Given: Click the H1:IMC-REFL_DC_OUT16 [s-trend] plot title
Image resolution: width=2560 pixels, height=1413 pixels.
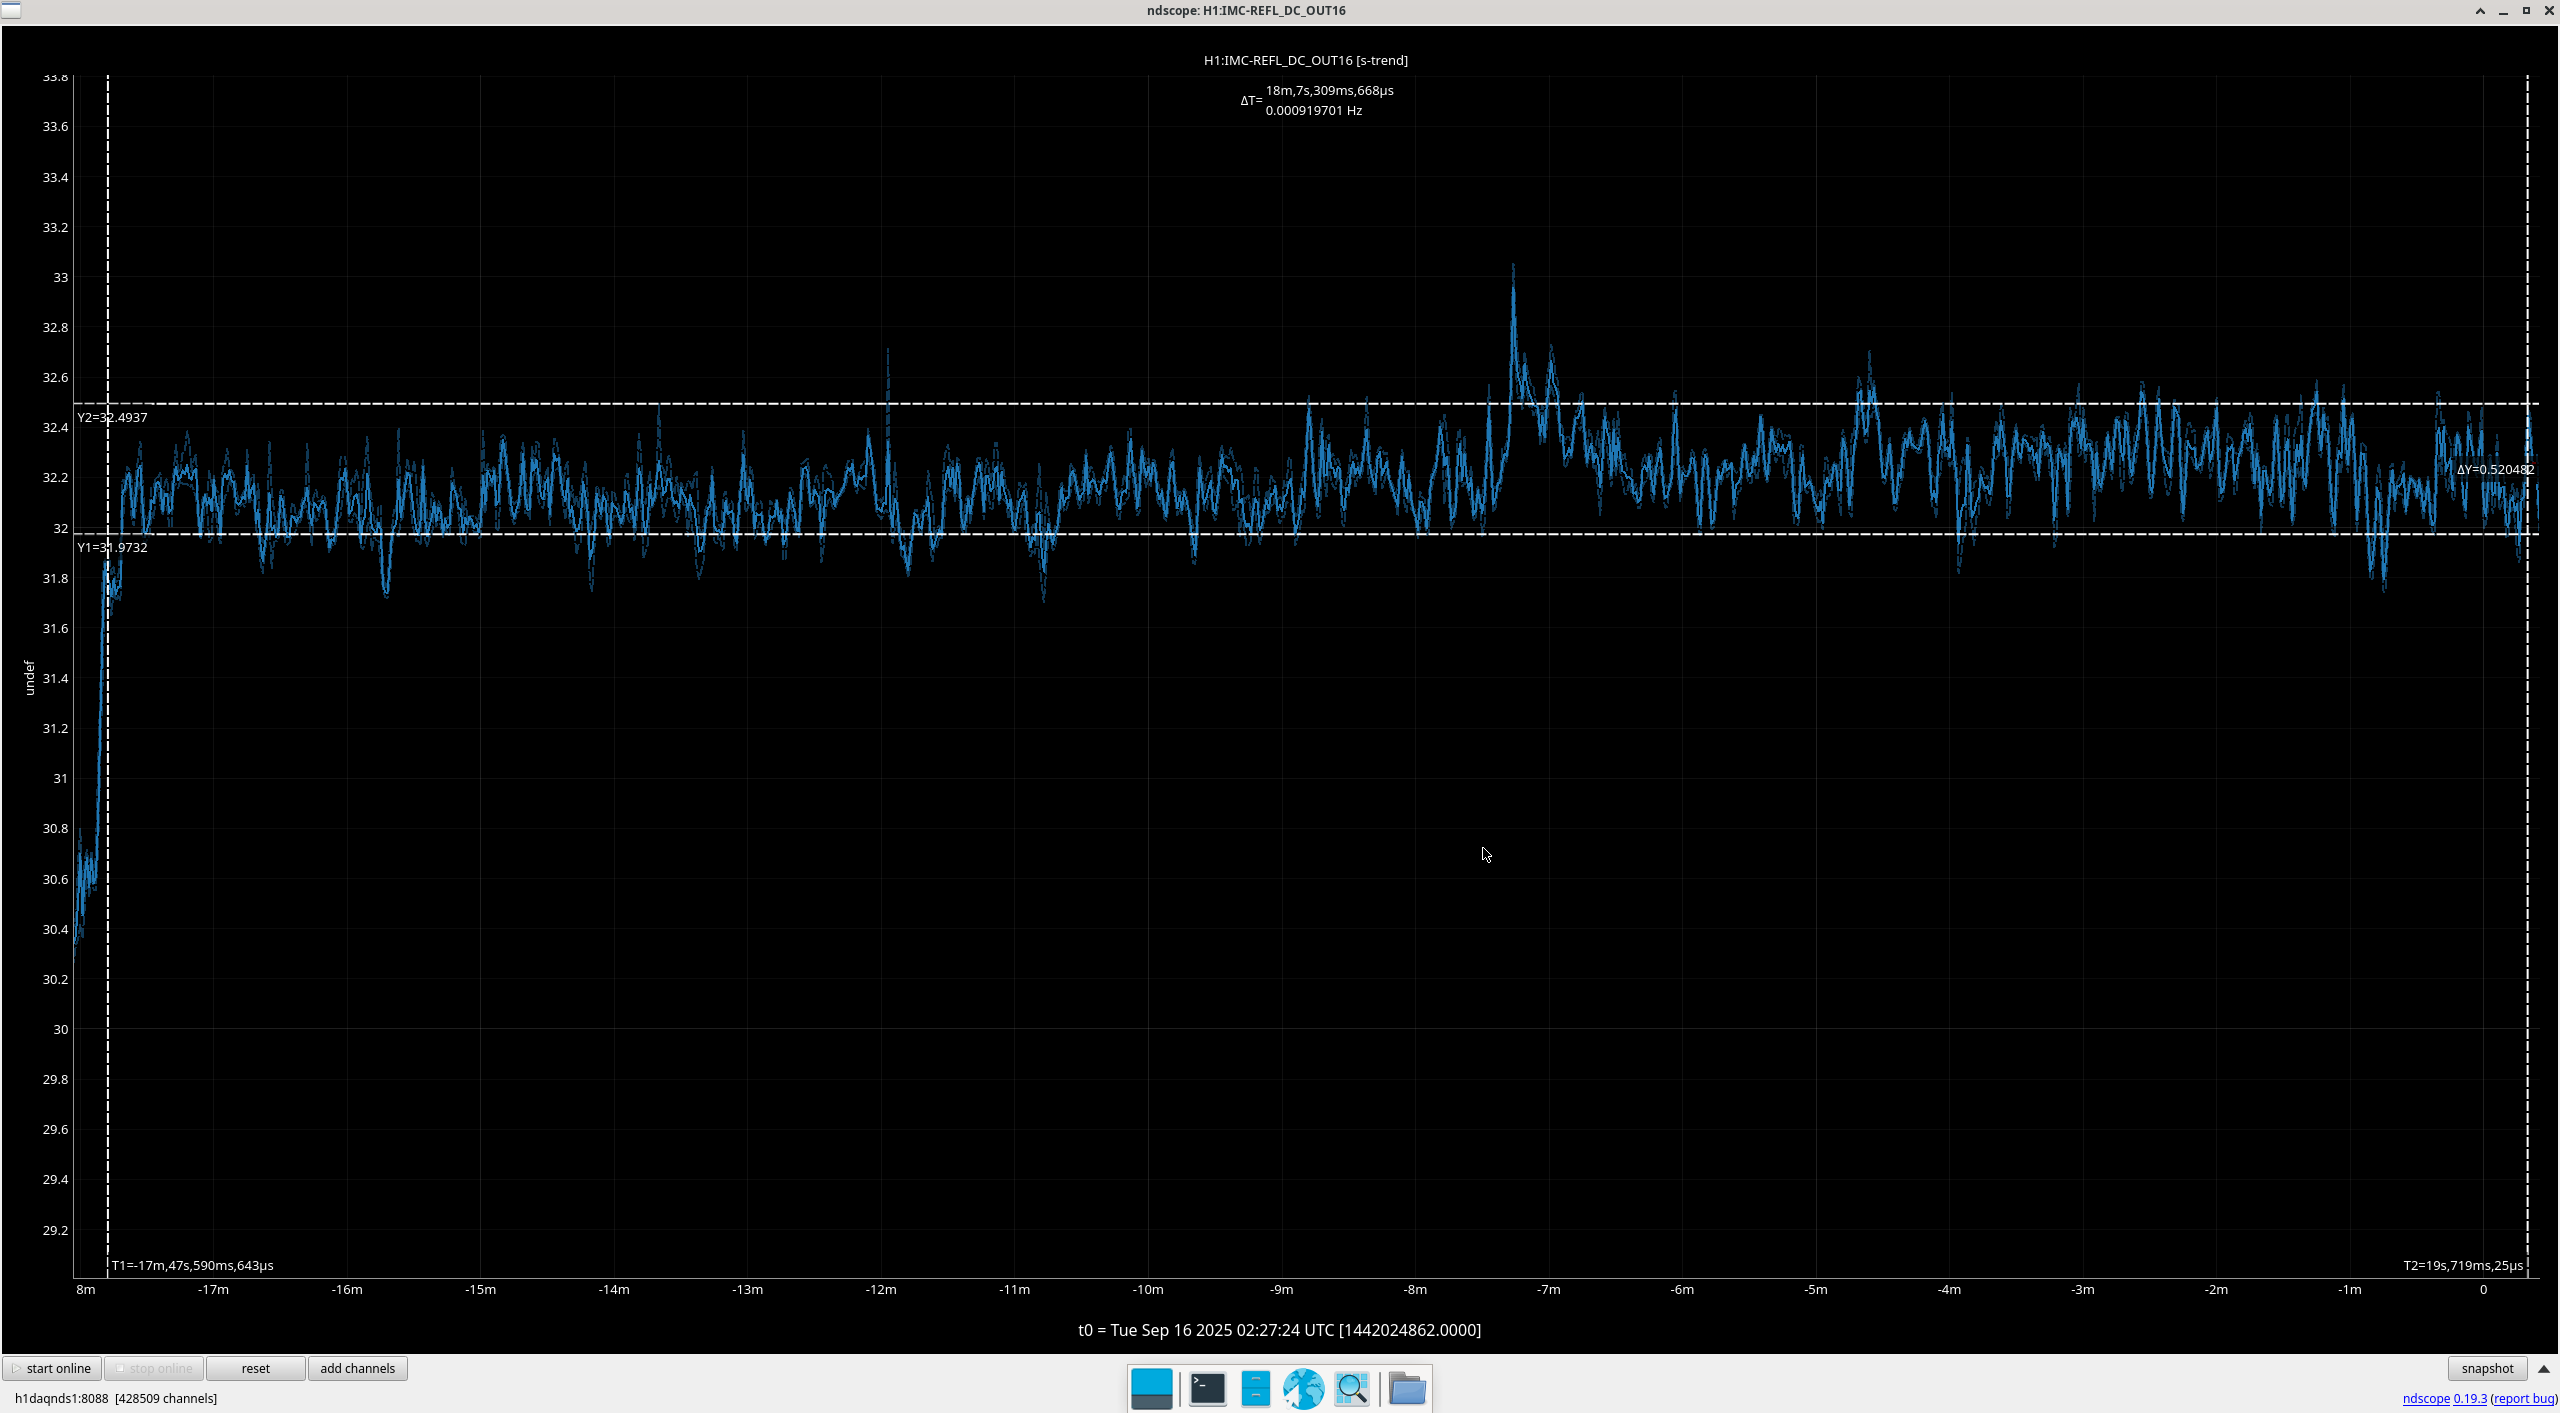Looking at the screenshot, I should pos(1305,60).
